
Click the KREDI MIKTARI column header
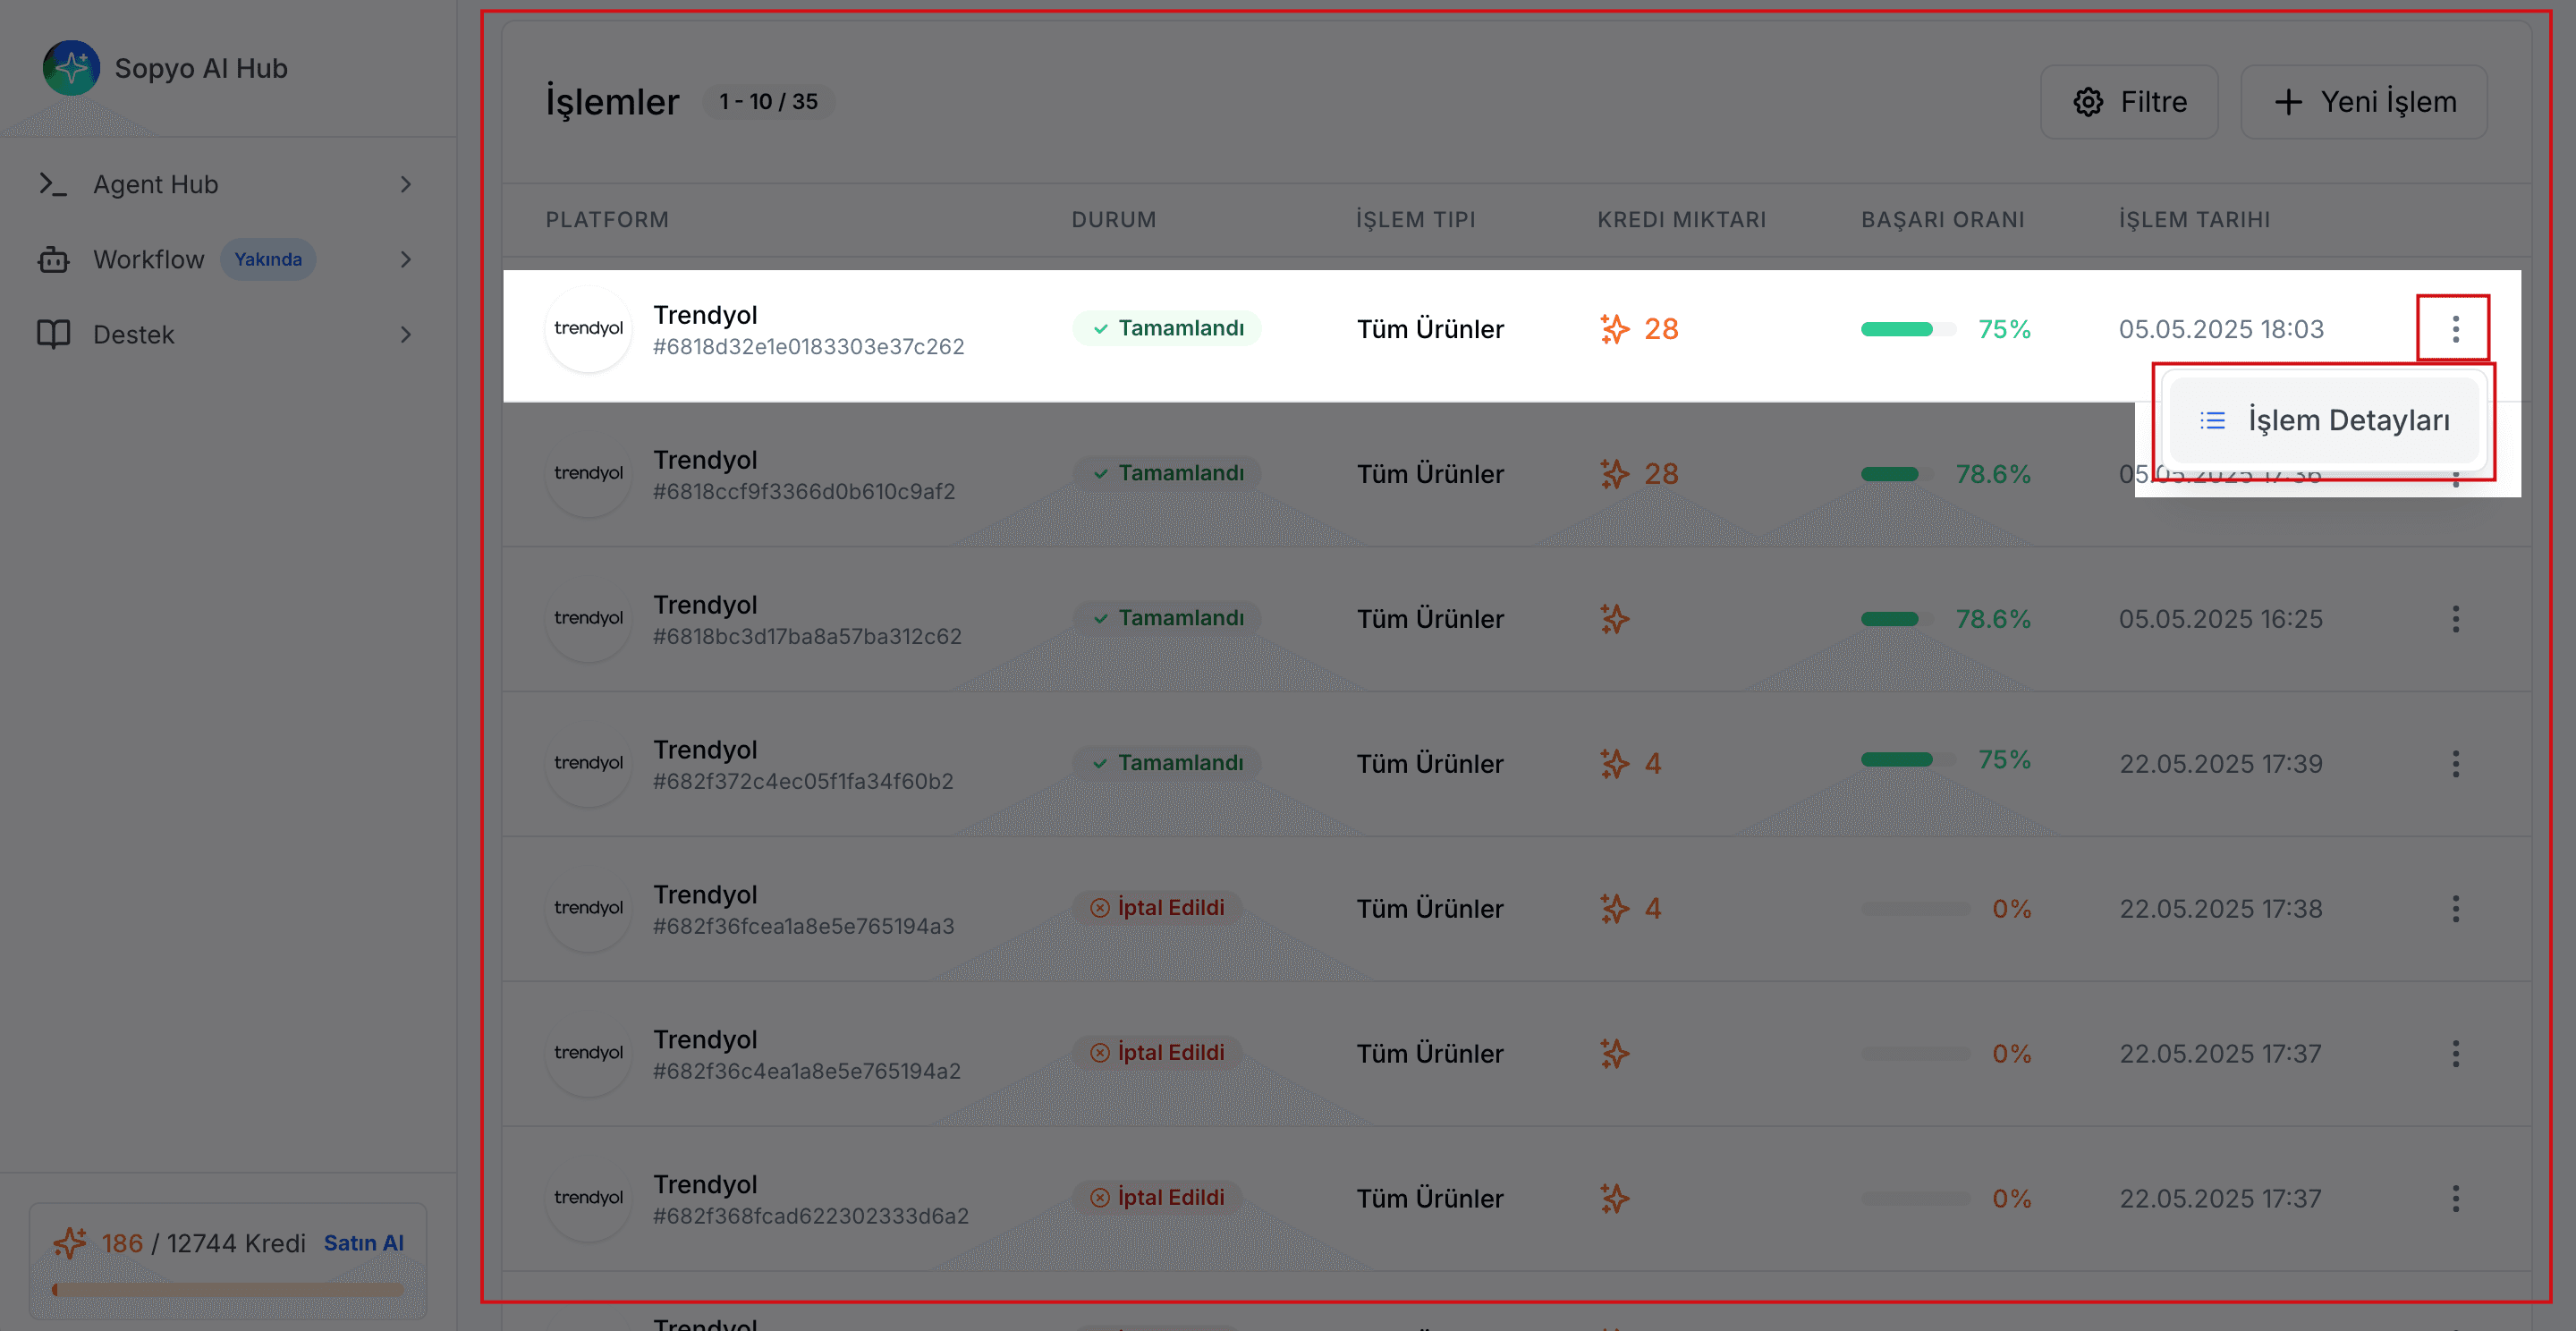[1682, 220]
